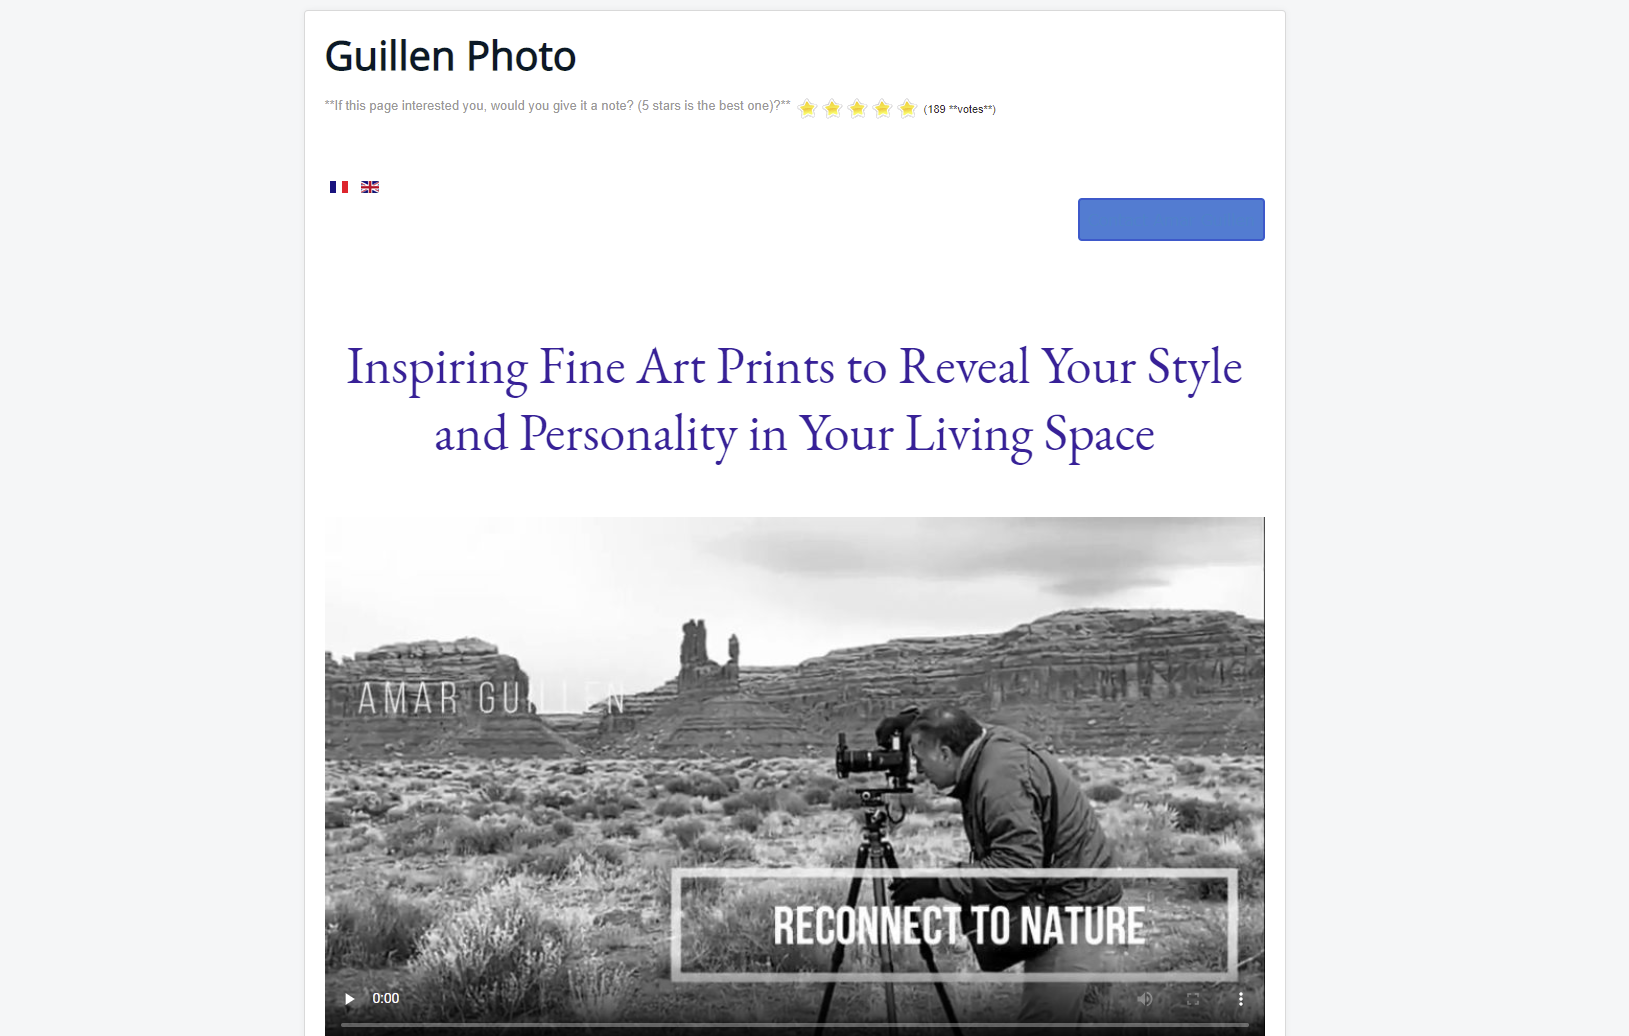
Task: Rate the page one star
Action: [x=808, y=108]
